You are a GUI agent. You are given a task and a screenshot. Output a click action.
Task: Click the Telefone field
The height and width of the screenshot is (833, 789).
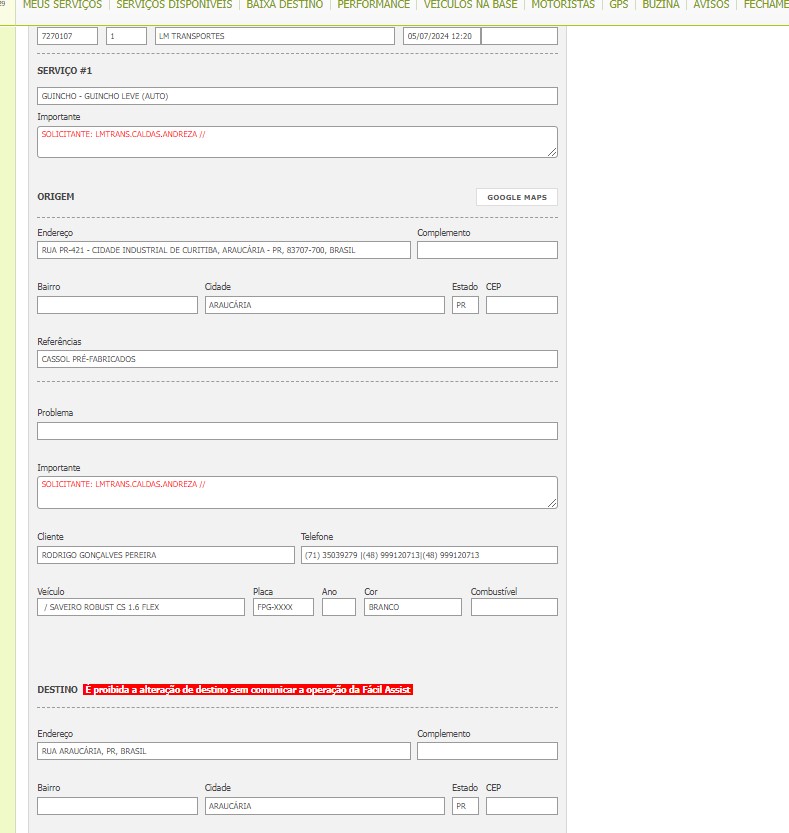(429, 555)
